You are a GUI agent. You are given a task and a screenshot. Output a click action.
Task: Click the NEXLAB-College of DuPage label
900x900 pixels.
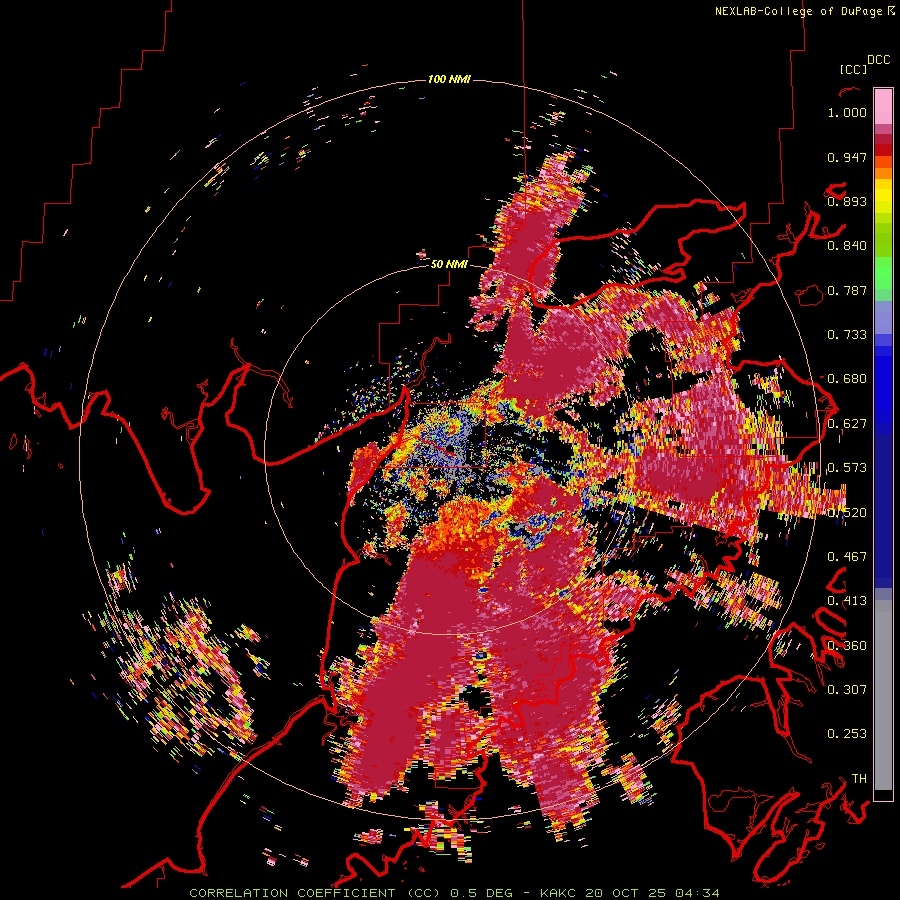[798, 11]
